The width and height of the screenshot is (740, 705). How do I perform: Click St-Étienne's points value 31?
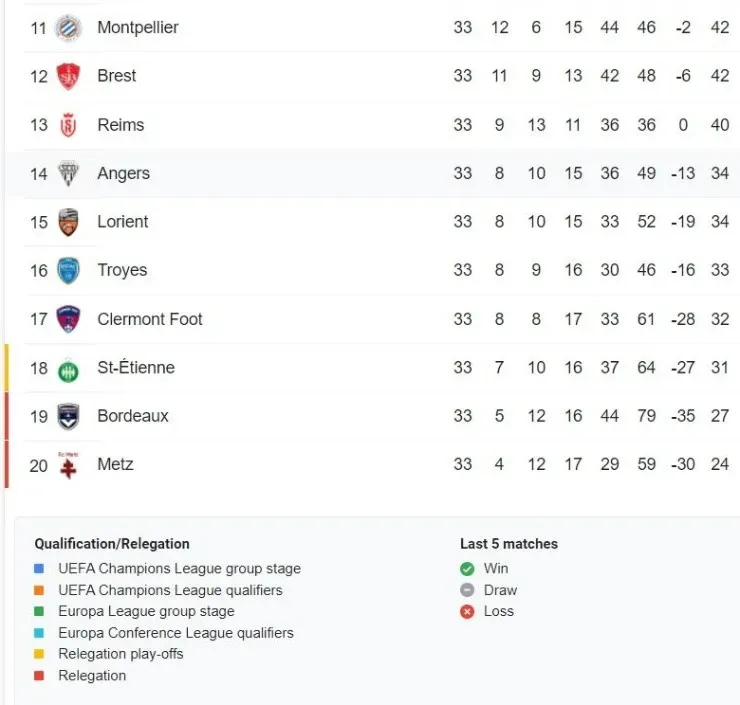point(720,368)
